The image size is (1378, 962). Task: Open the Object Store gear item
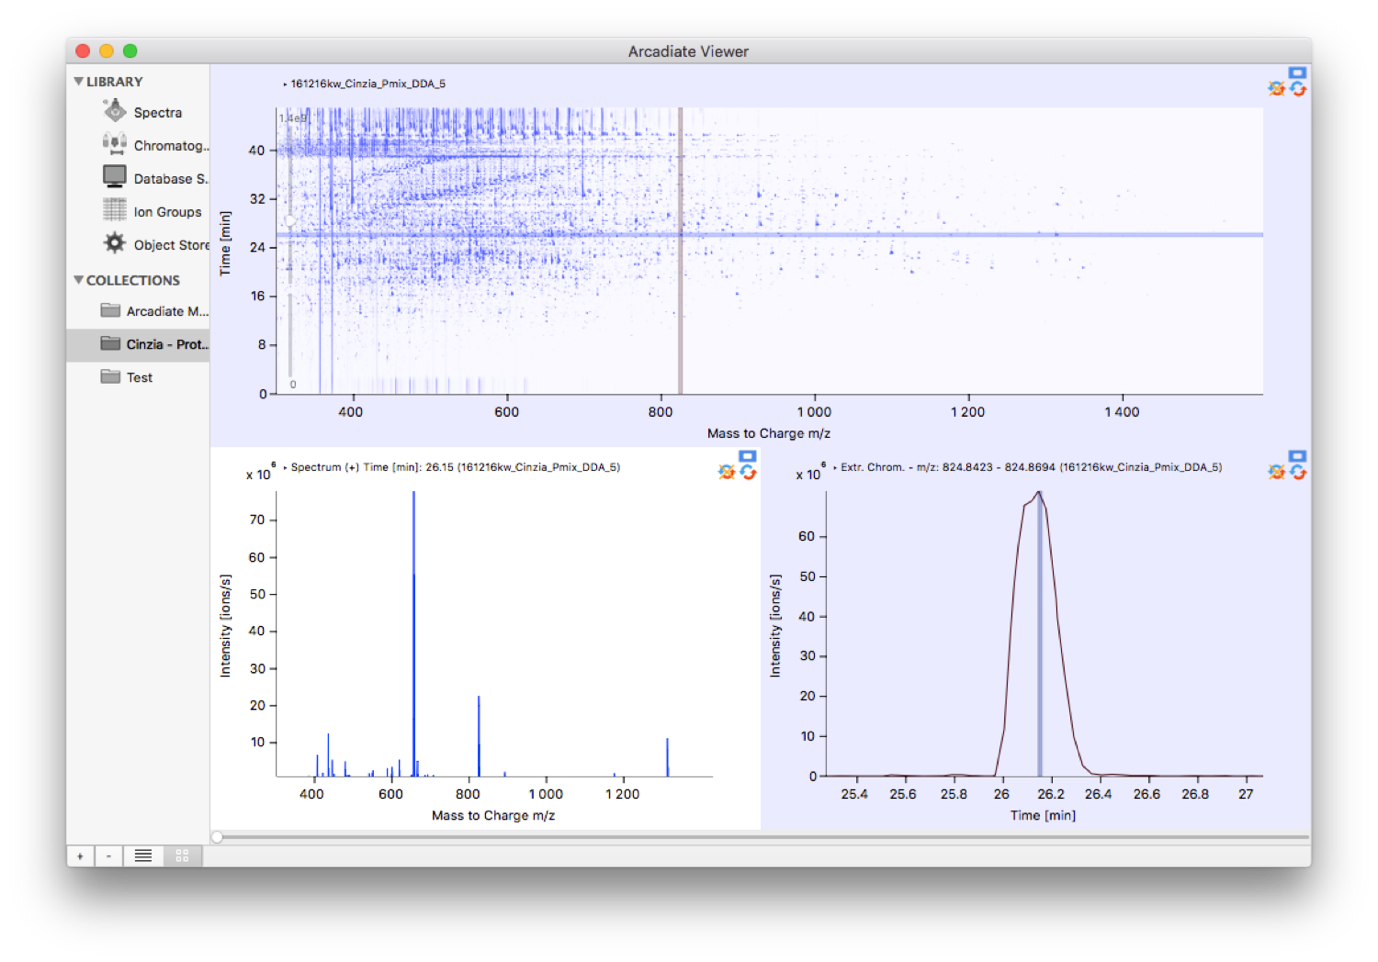tap(170, 245)
